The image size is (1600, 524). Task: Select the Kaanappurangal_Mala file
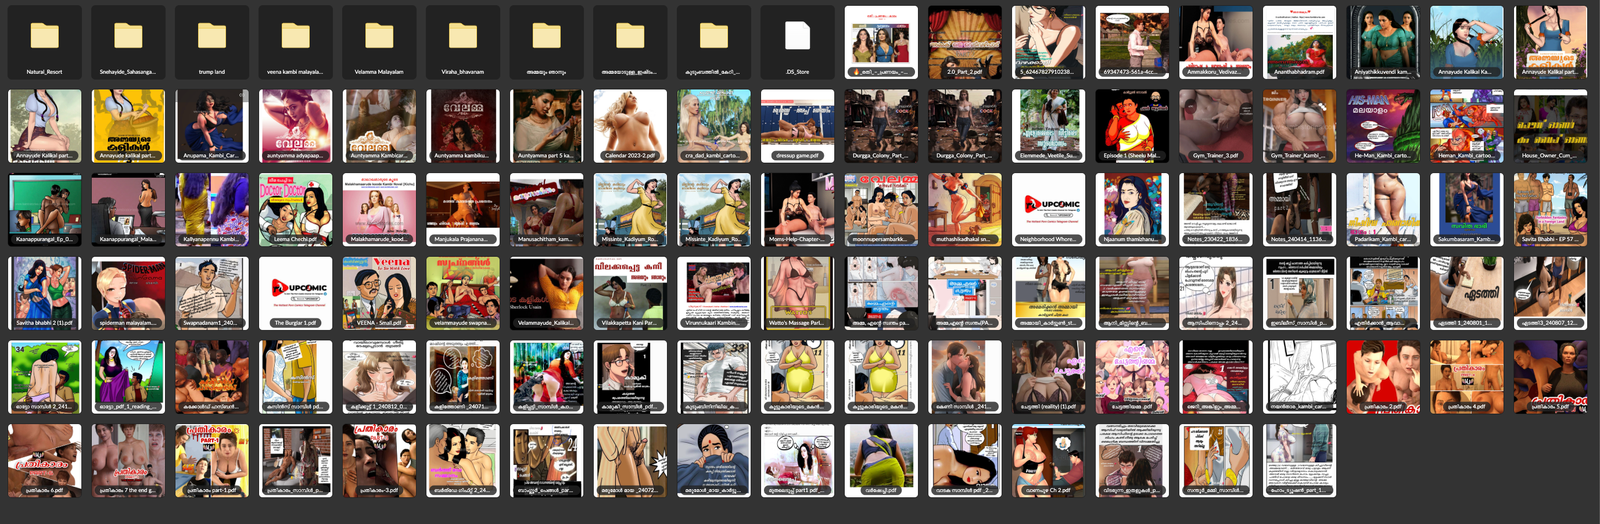[128, 211]
